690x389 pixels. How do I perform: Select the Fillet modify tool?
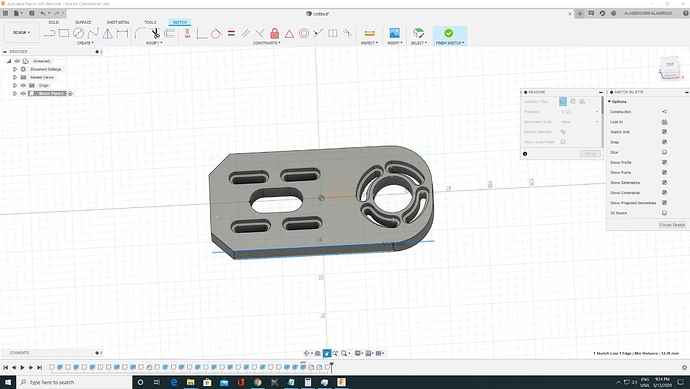[140, 33]
